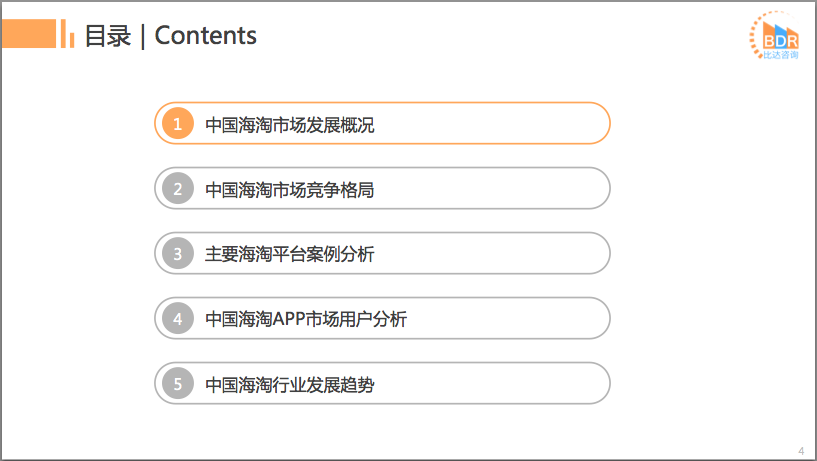Click the empty right end of the orange-outlined item
817x461 pixels.
coord(560,124)
